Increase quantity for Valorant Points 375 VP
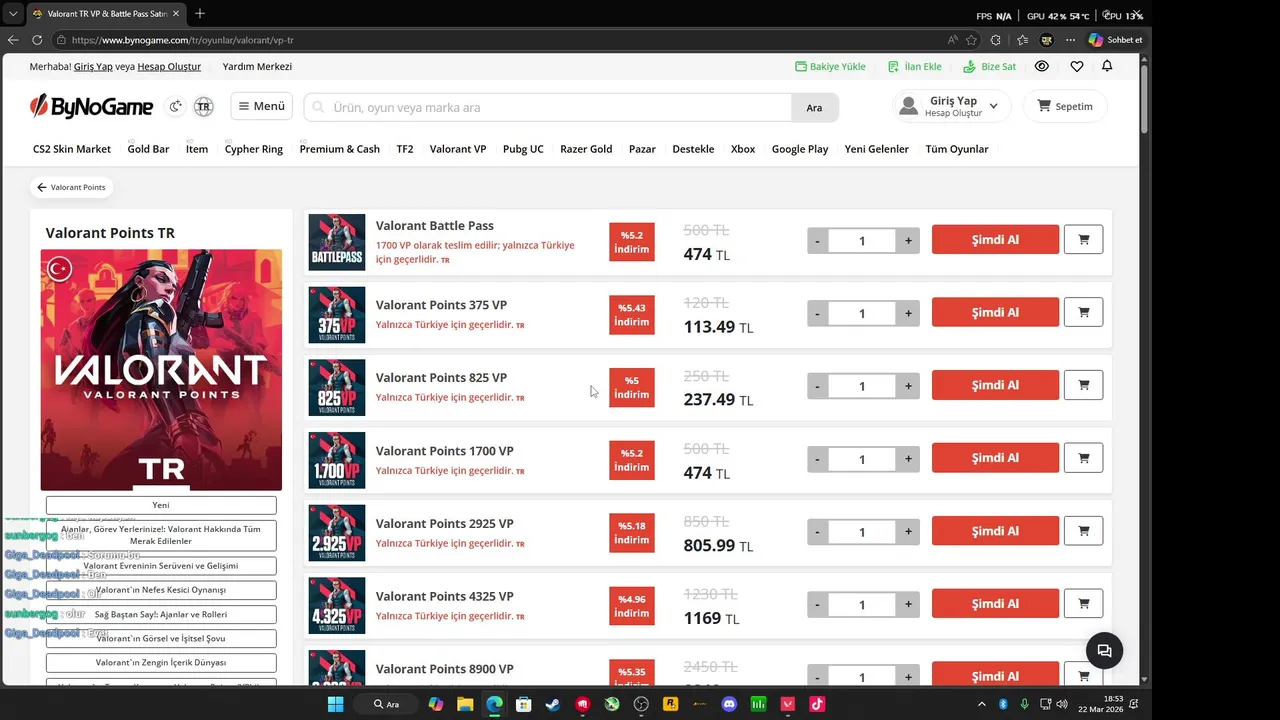1280x720 pixels. [x=908, y=314]
